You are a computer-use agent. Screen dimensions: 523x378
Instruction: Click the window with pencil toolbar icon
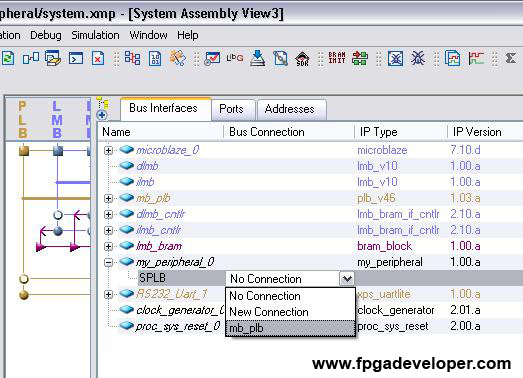53,58
